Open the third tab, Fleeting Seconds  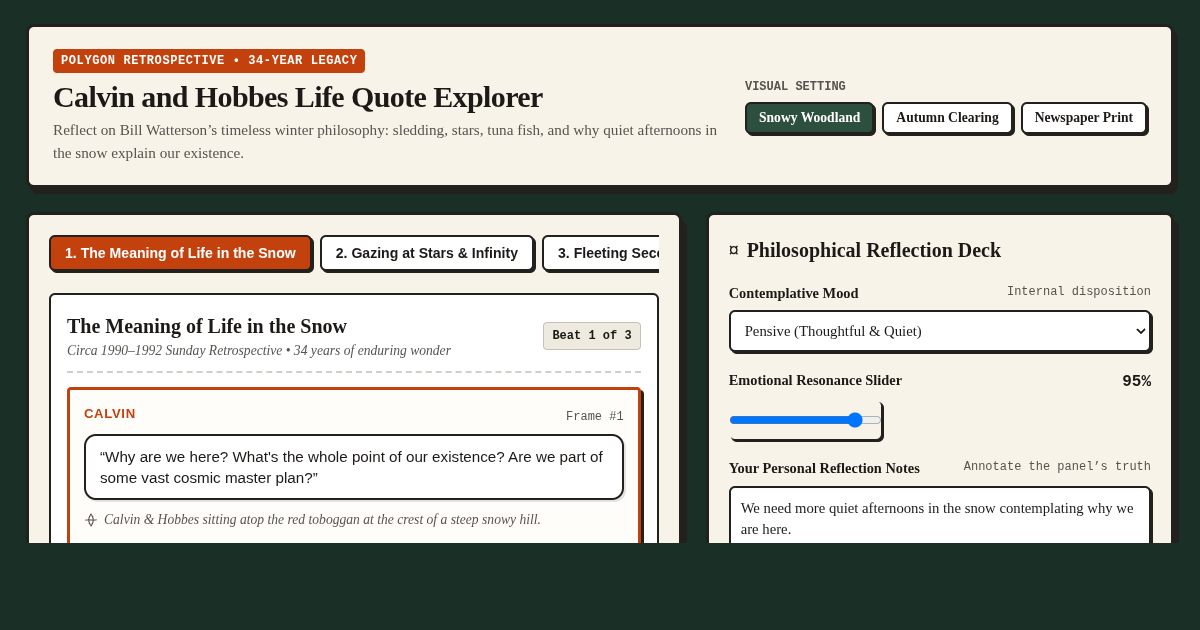pos(601,253)
